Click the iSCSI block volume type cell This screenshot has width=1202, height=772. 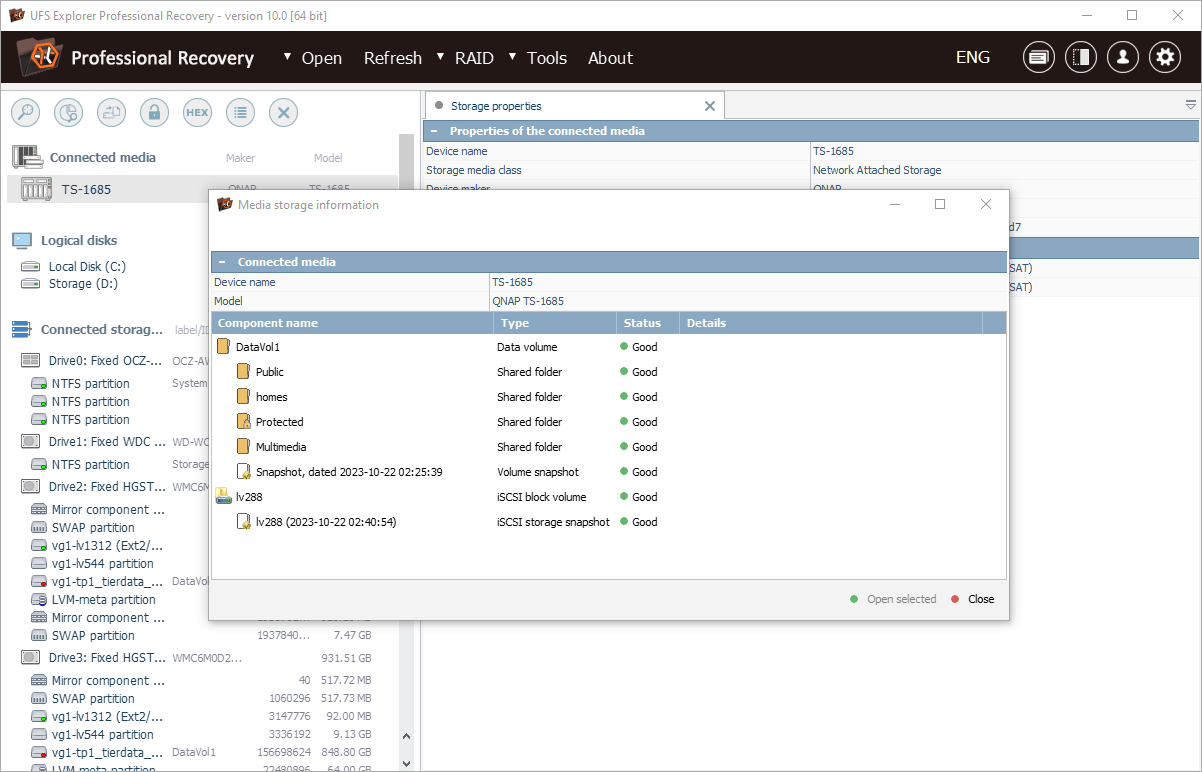pyautogui.click(x=542, y=497)
